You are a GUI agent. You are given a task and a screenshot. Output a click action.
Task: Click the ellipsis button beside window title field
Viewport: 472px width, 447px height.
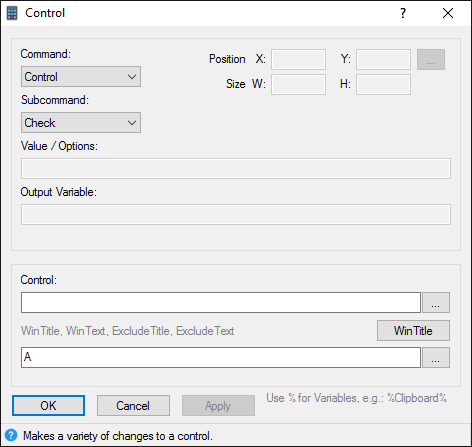pos(436,358)
